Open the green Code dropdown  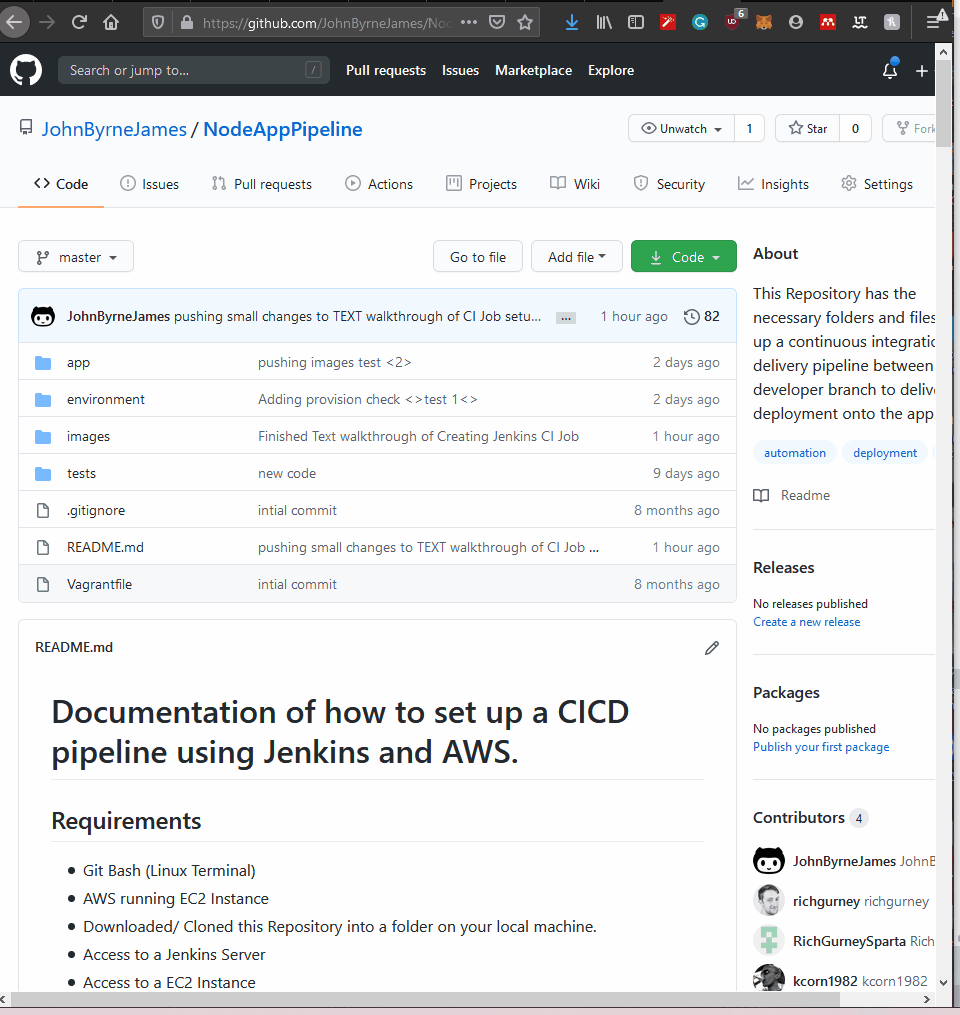coord(684,257)
